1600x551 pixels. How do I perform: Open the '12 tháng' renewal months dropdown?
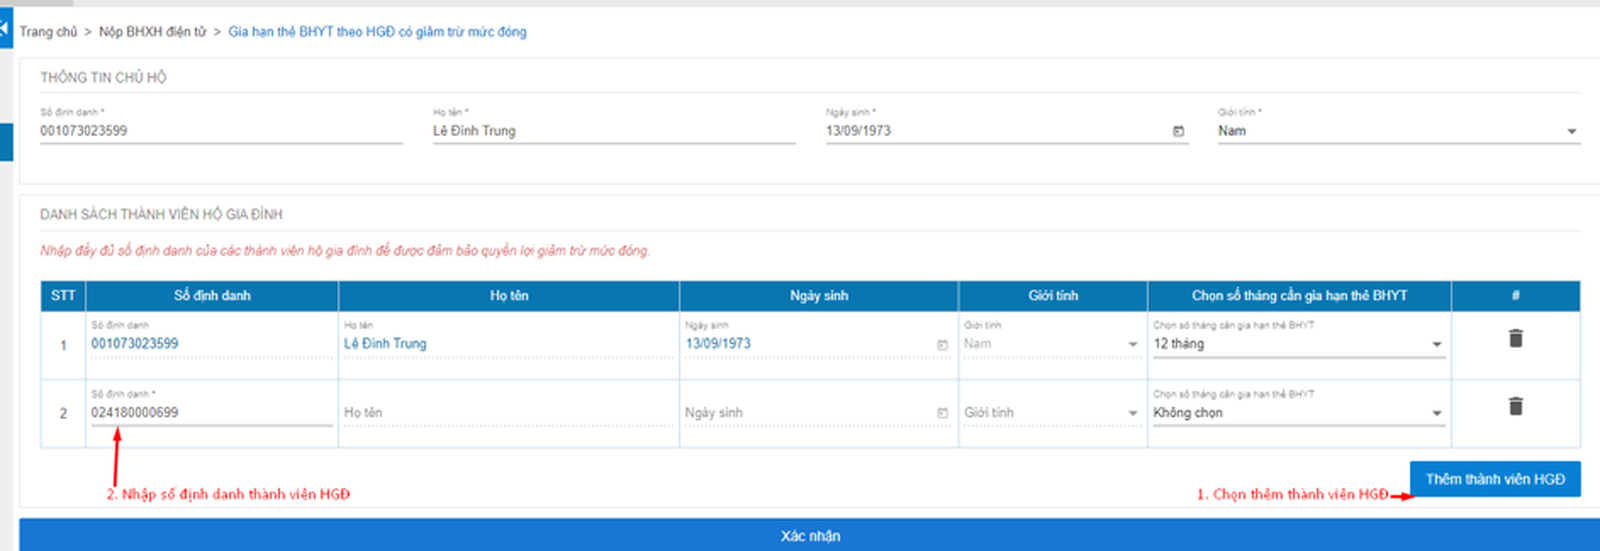(x=1298, y=344)
